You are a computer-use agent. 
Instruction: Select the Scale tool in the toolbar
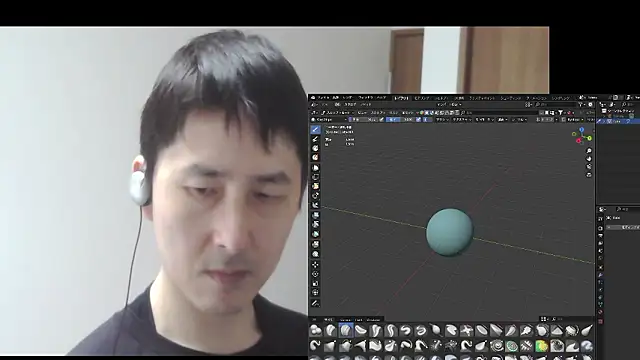click(315, 283)
